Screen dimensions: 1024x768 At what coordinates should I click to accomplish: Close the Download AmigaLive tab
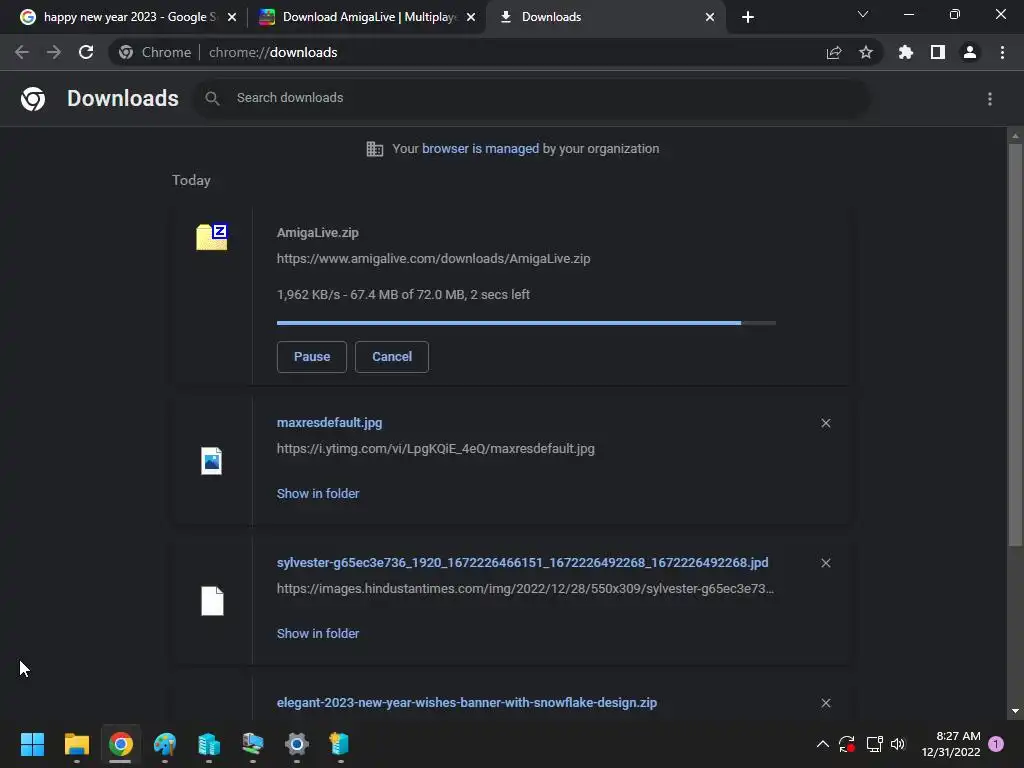[471, 18]
